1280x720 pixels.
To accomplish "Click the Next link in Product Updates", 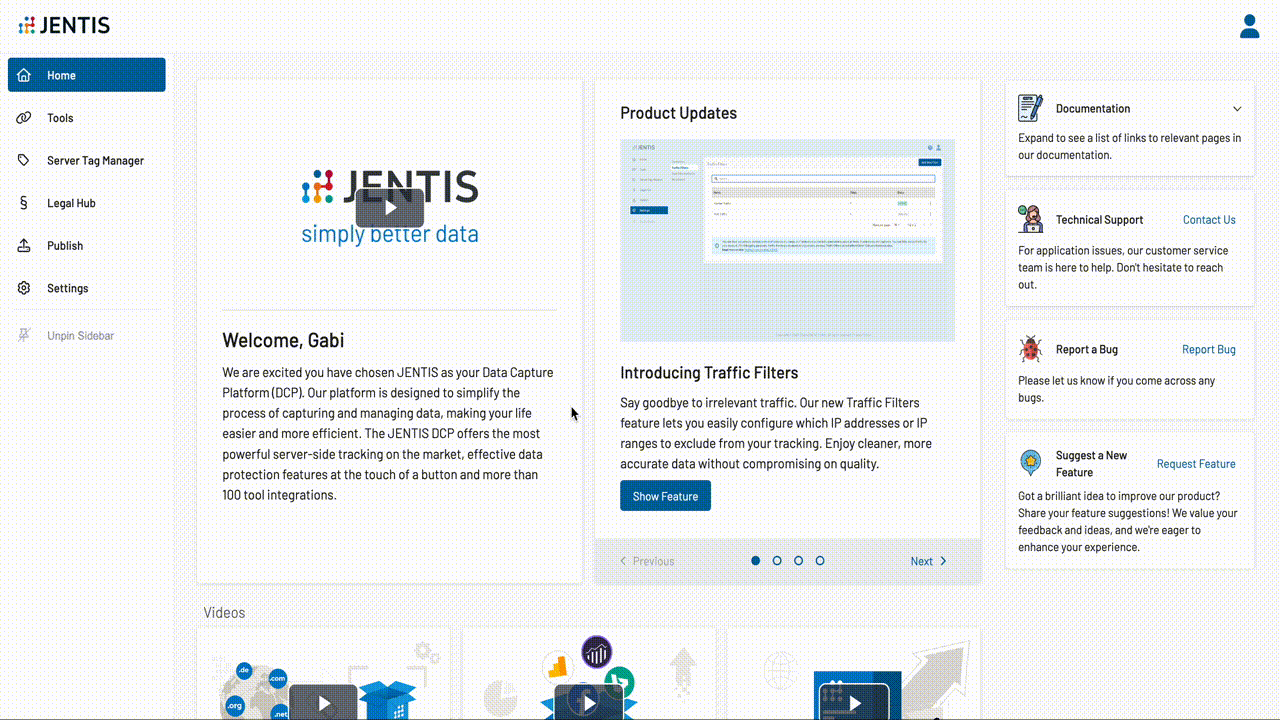I will (x=928, y=561).
